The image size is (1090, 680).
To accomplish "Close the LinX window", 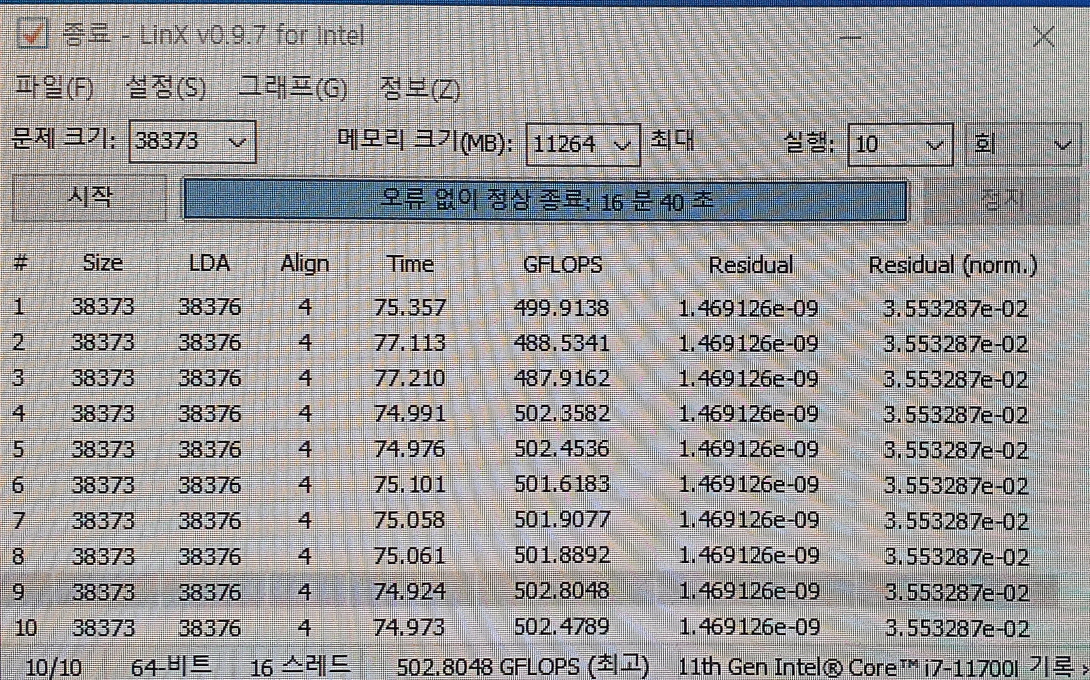I will 1043,37.
